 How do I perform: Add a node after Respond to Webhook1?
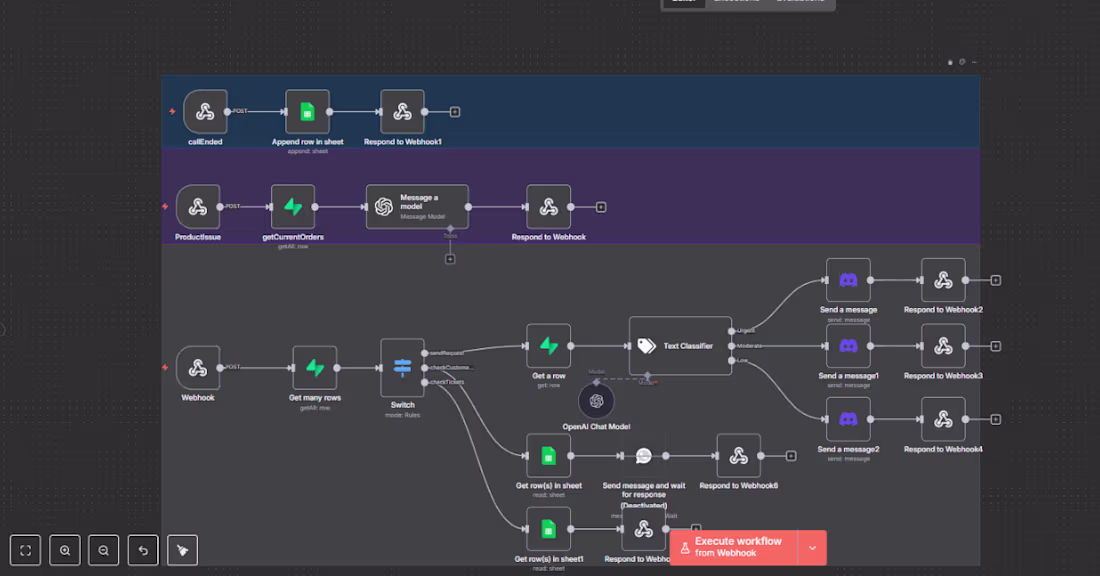pos(455,112)
